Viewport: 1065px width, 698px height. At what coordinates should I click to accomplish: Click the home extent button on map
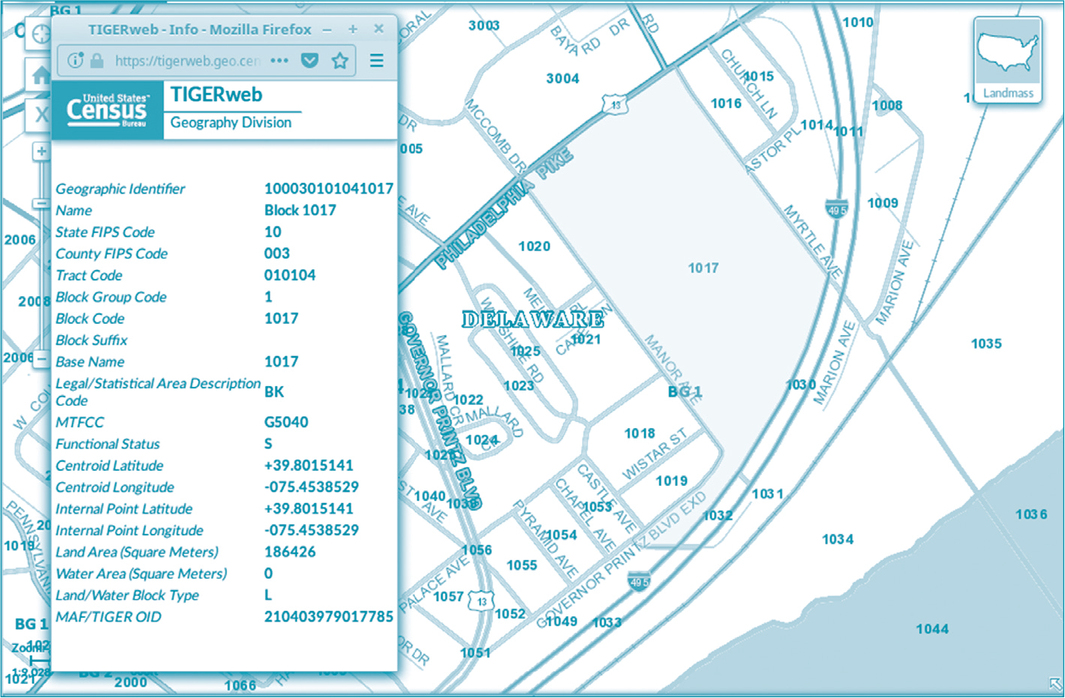point(41,76)
